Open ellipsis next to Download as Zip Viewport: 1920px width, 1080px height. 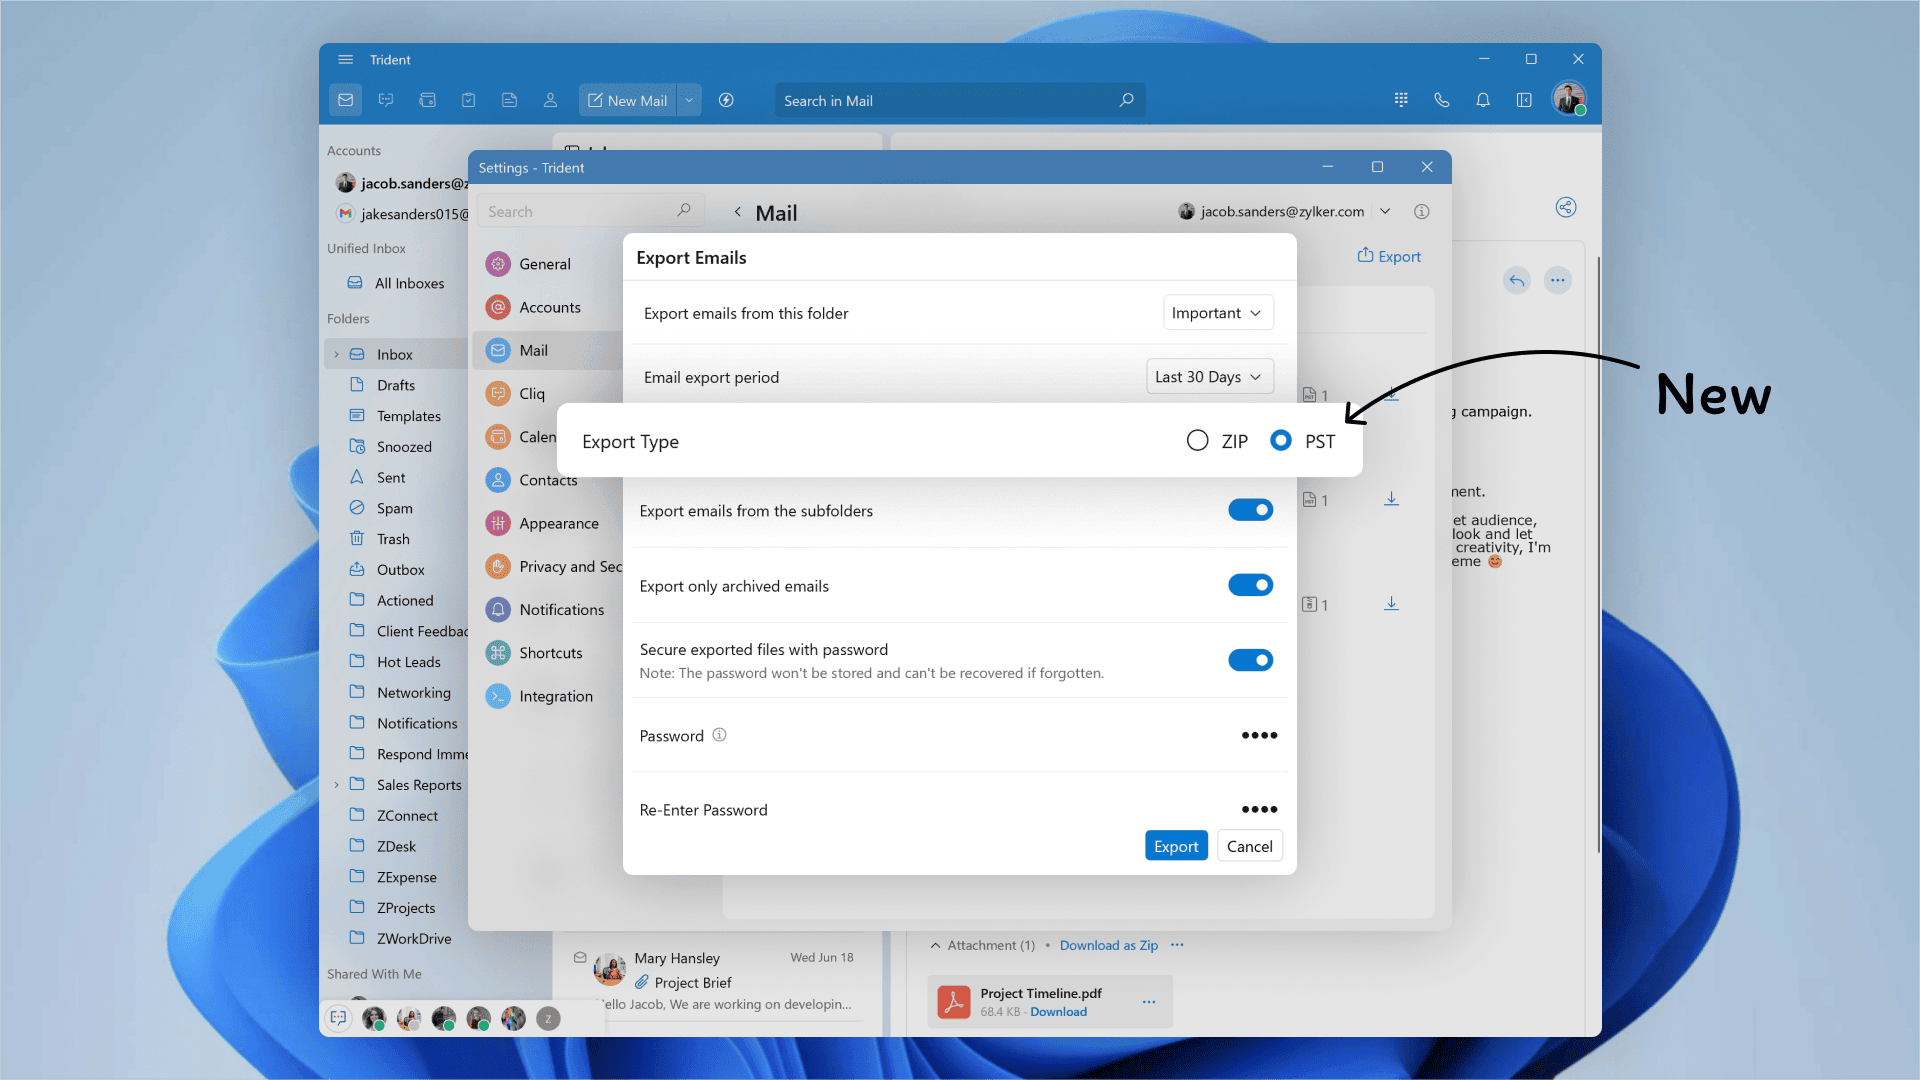click(x=1177, y=945)
